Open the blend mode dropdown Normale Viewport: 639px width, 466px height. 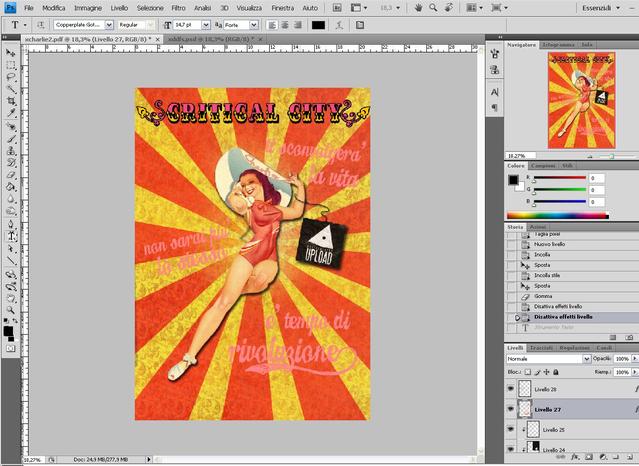(x=586, y=359)
